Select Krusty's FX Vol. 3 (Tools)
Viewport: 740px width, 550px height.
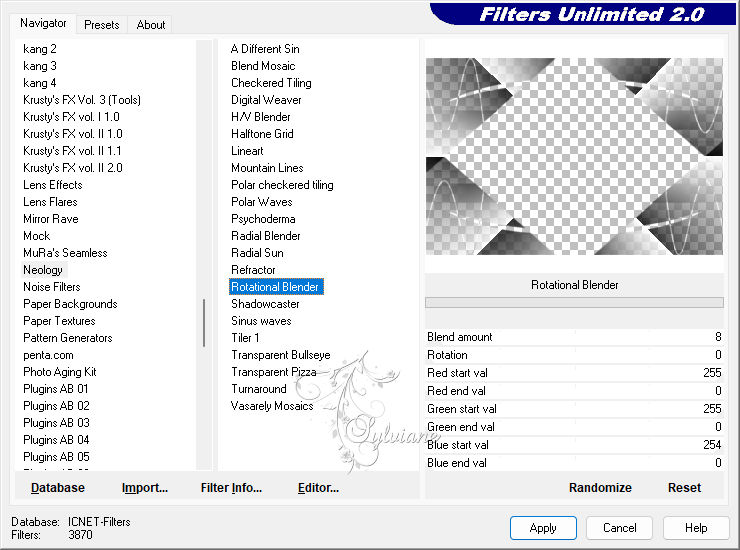(x=82, y=100)
